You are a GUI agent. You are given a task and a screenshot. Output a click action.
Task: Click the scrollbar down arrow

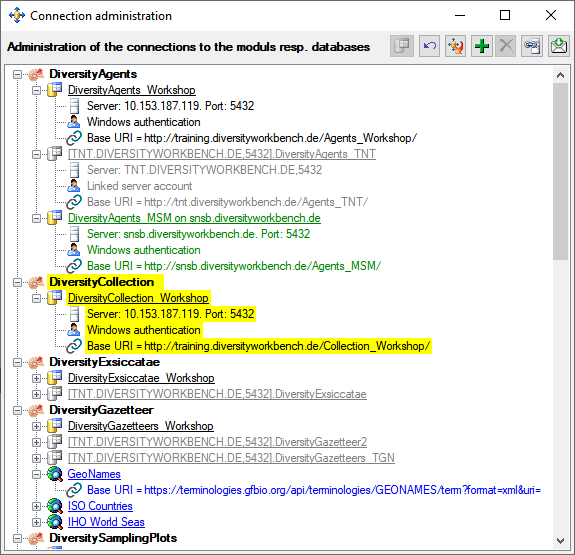click(x=560, y=540)
